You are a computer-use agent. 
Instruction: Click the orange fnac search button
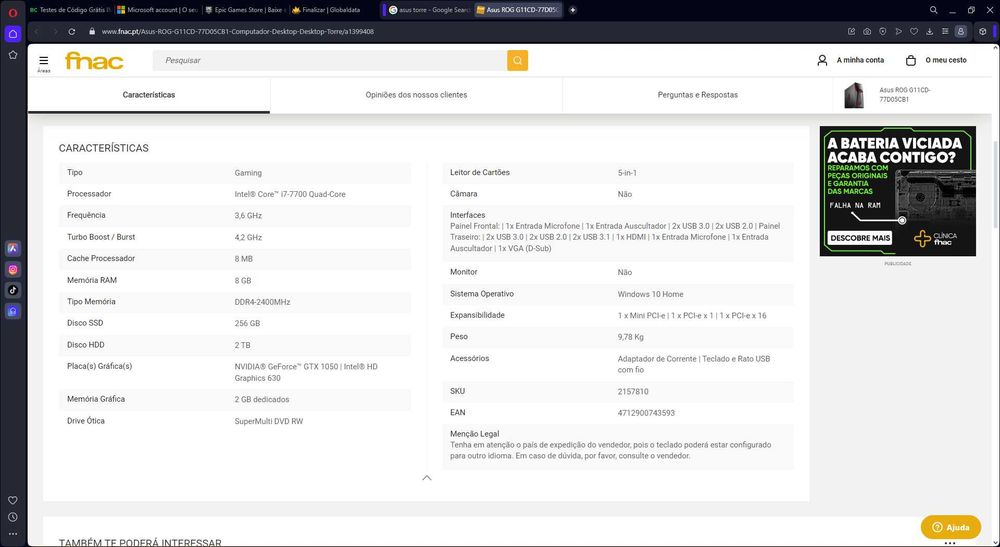point(517,61)
